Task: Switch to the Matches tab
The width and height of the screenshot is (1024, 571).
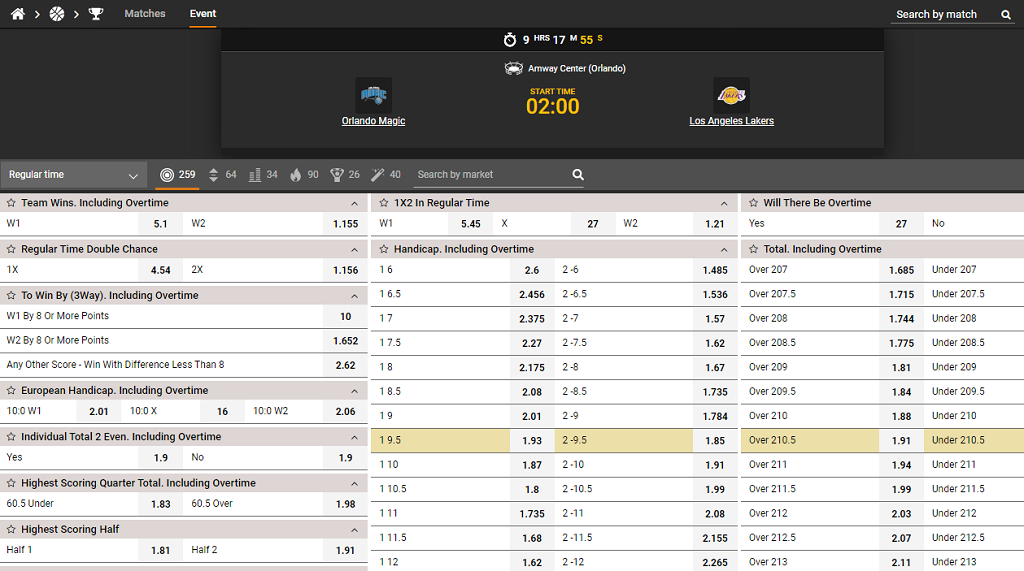Action: 145,14
